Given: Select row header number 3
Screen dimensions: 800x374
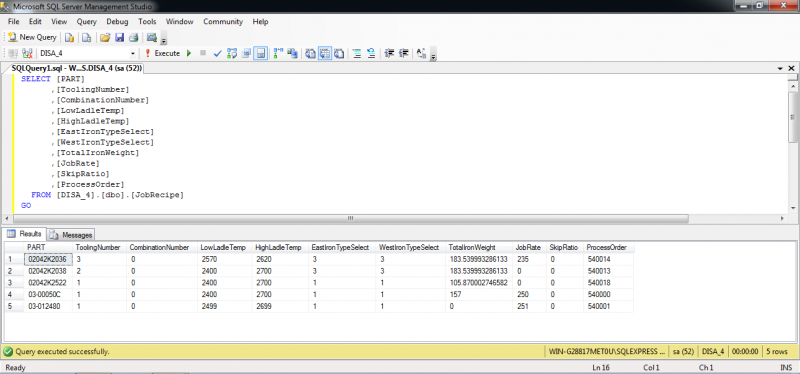Looking at the screenshot, I should tap(14, 283).
